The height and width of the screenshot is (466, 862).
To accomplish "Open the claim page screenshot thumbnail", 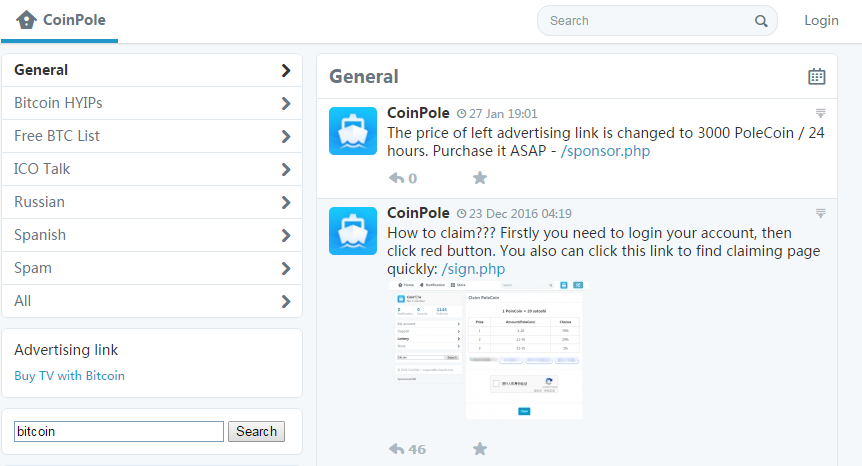I will [x=488, y=350].
